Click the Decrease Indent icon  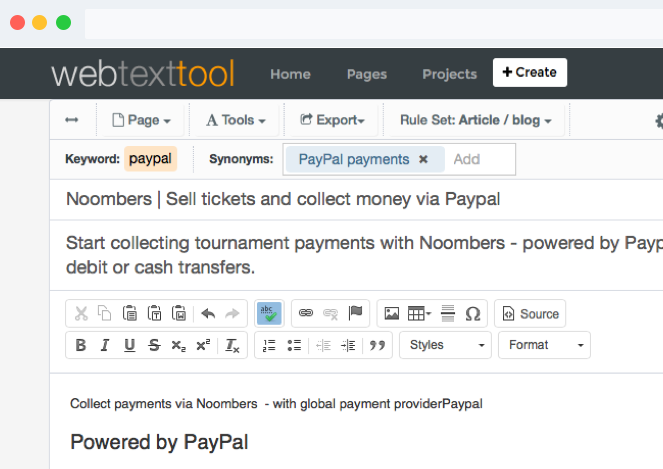pos(323,346)
